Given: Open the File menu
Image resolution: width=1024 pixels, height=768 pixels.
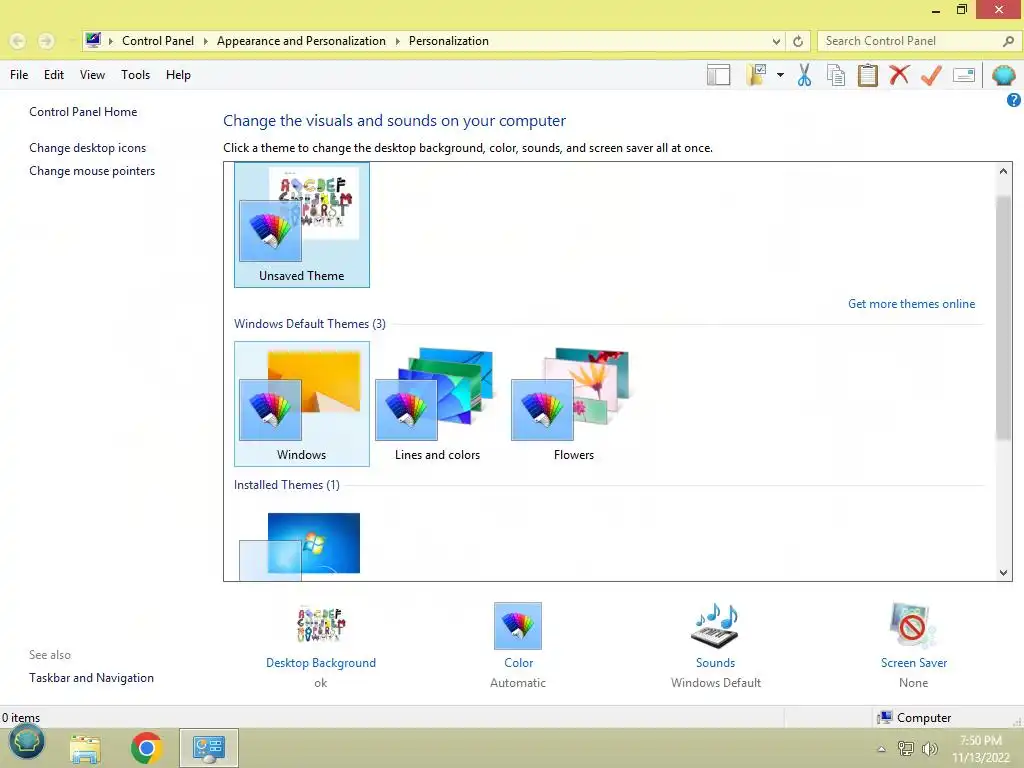Looking at the screenshot, I should (19, 75).
